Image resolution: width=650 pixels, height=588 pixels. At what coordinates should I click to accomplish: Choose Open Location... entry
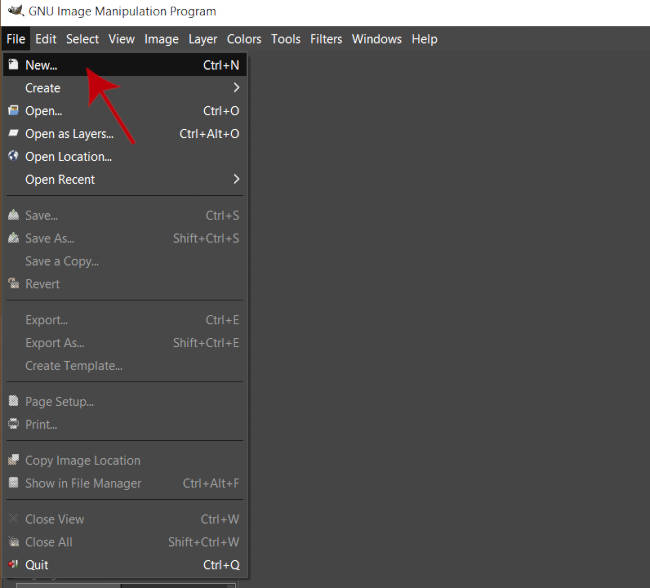[125, 156]
